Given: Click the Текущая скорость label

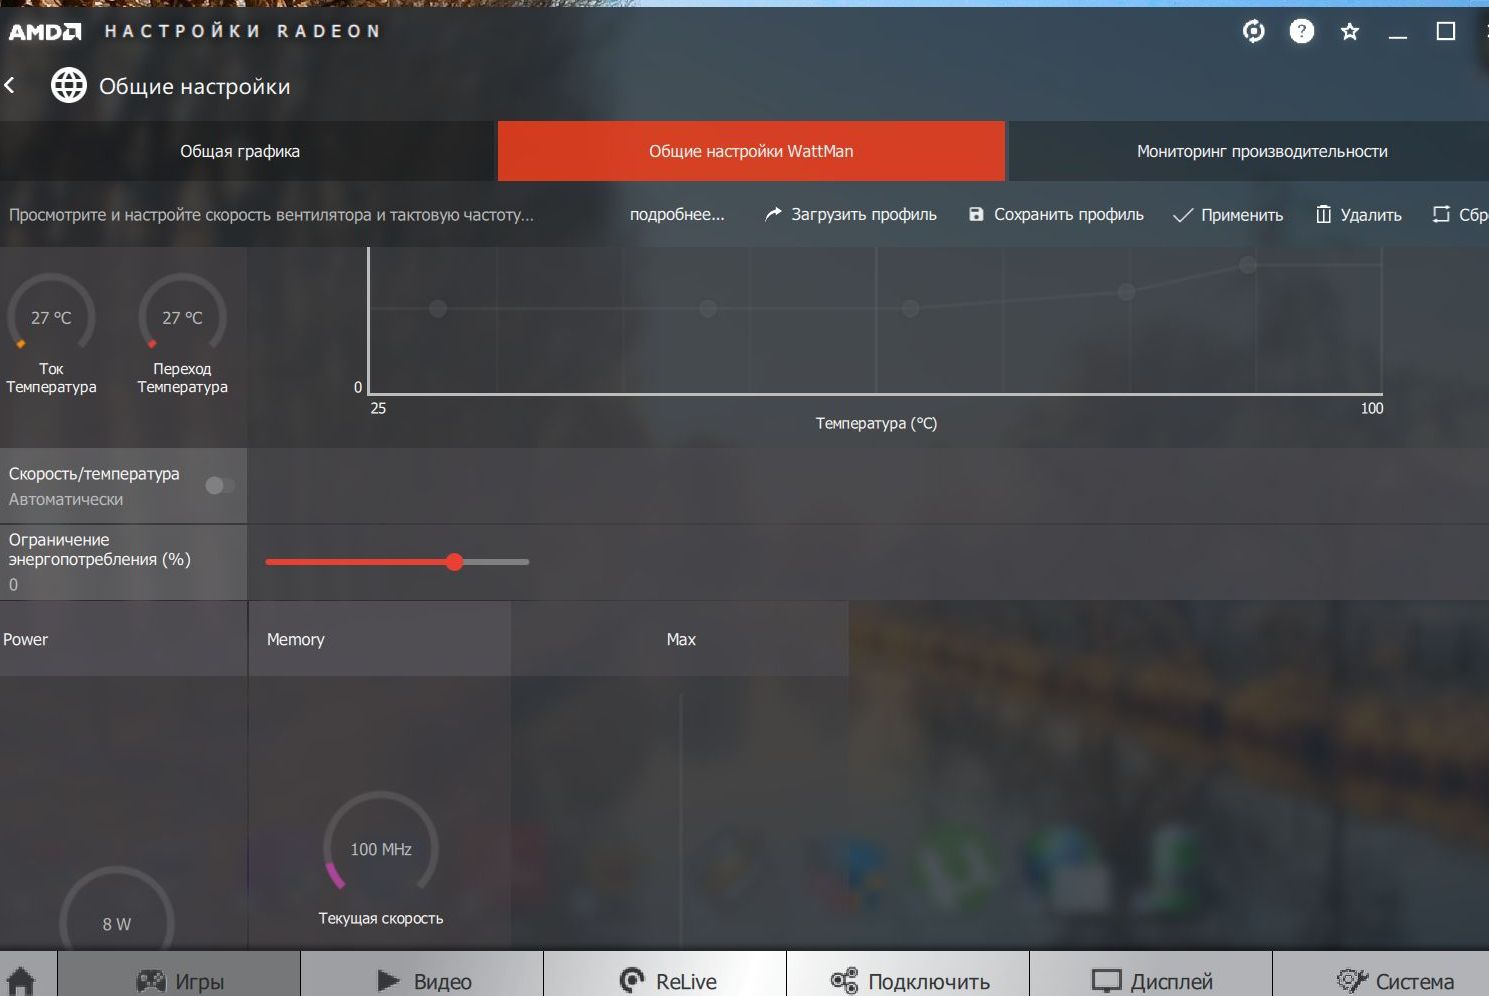Looking at the screenshot, I should [x=381, y=918].
